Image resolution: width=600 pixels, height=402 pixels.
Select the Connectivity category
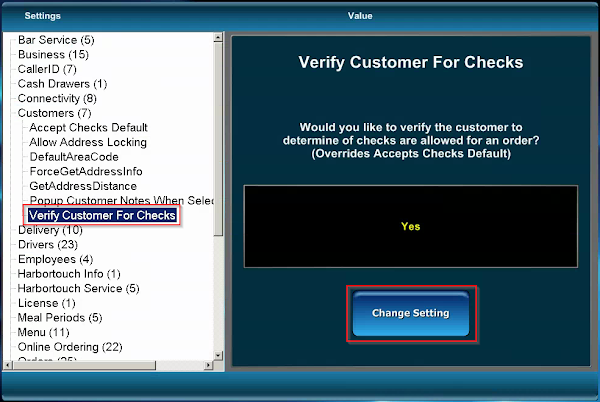(57, 98)
